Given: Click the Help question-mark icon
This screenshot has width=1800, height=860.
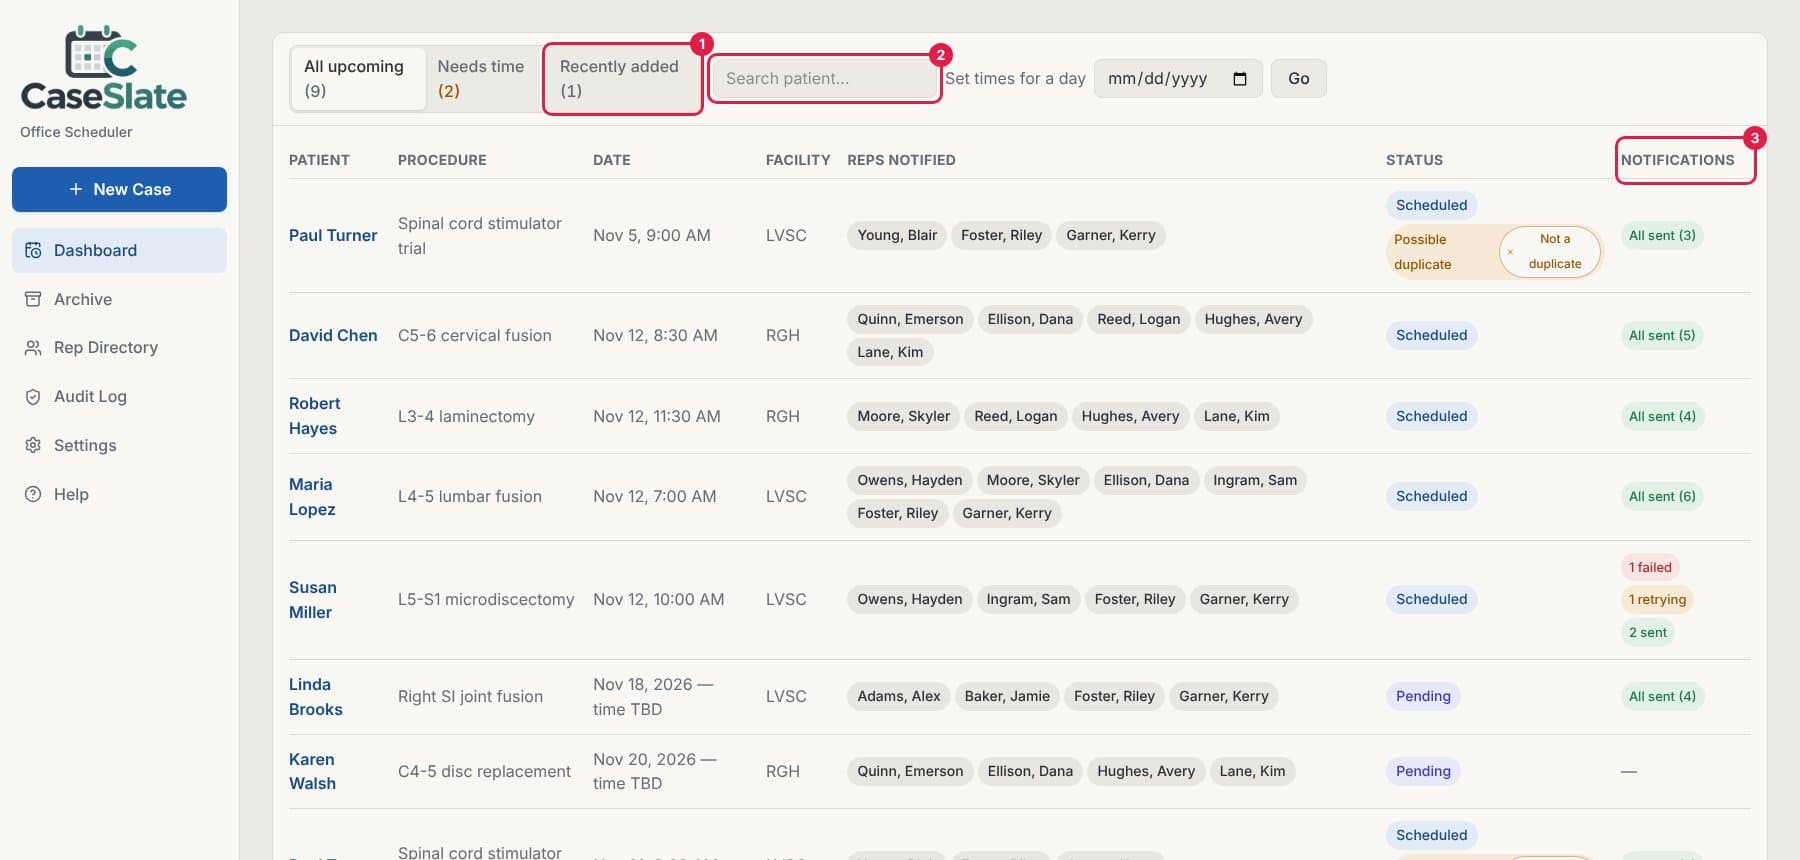Looking at the screenshot, I should [33, 494].
